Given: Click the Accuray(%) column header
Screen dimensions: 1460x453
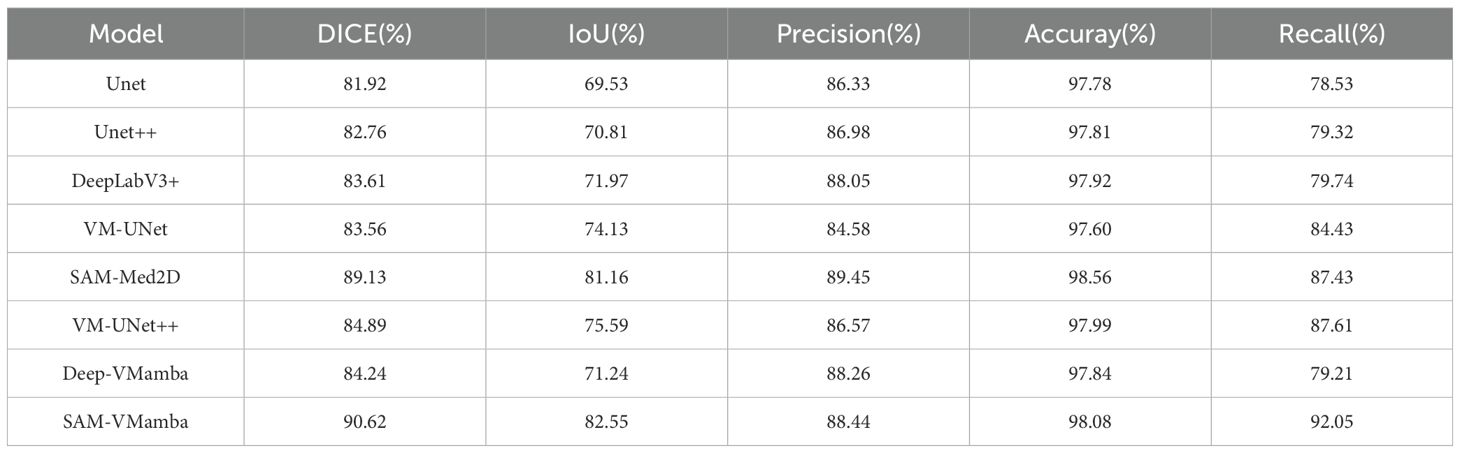Looking at the screenshot, I should [1089, 34].
